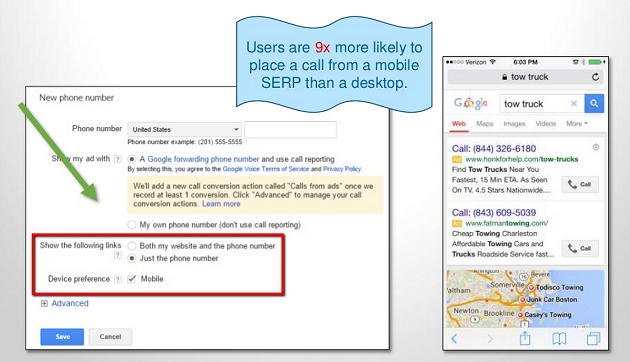Click 'Cheap Towing Charleston' text
This screenshot has height=362, width=630.
pos(494,233)
